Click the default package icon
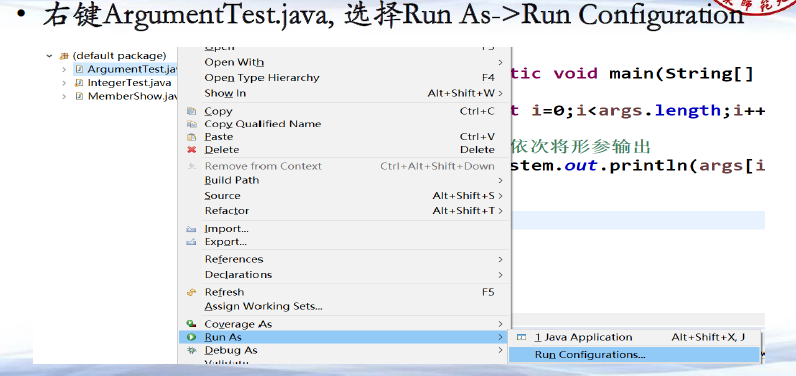Image resolution: width=796 pixels, height=376 pixels. [x=64, y=56]
